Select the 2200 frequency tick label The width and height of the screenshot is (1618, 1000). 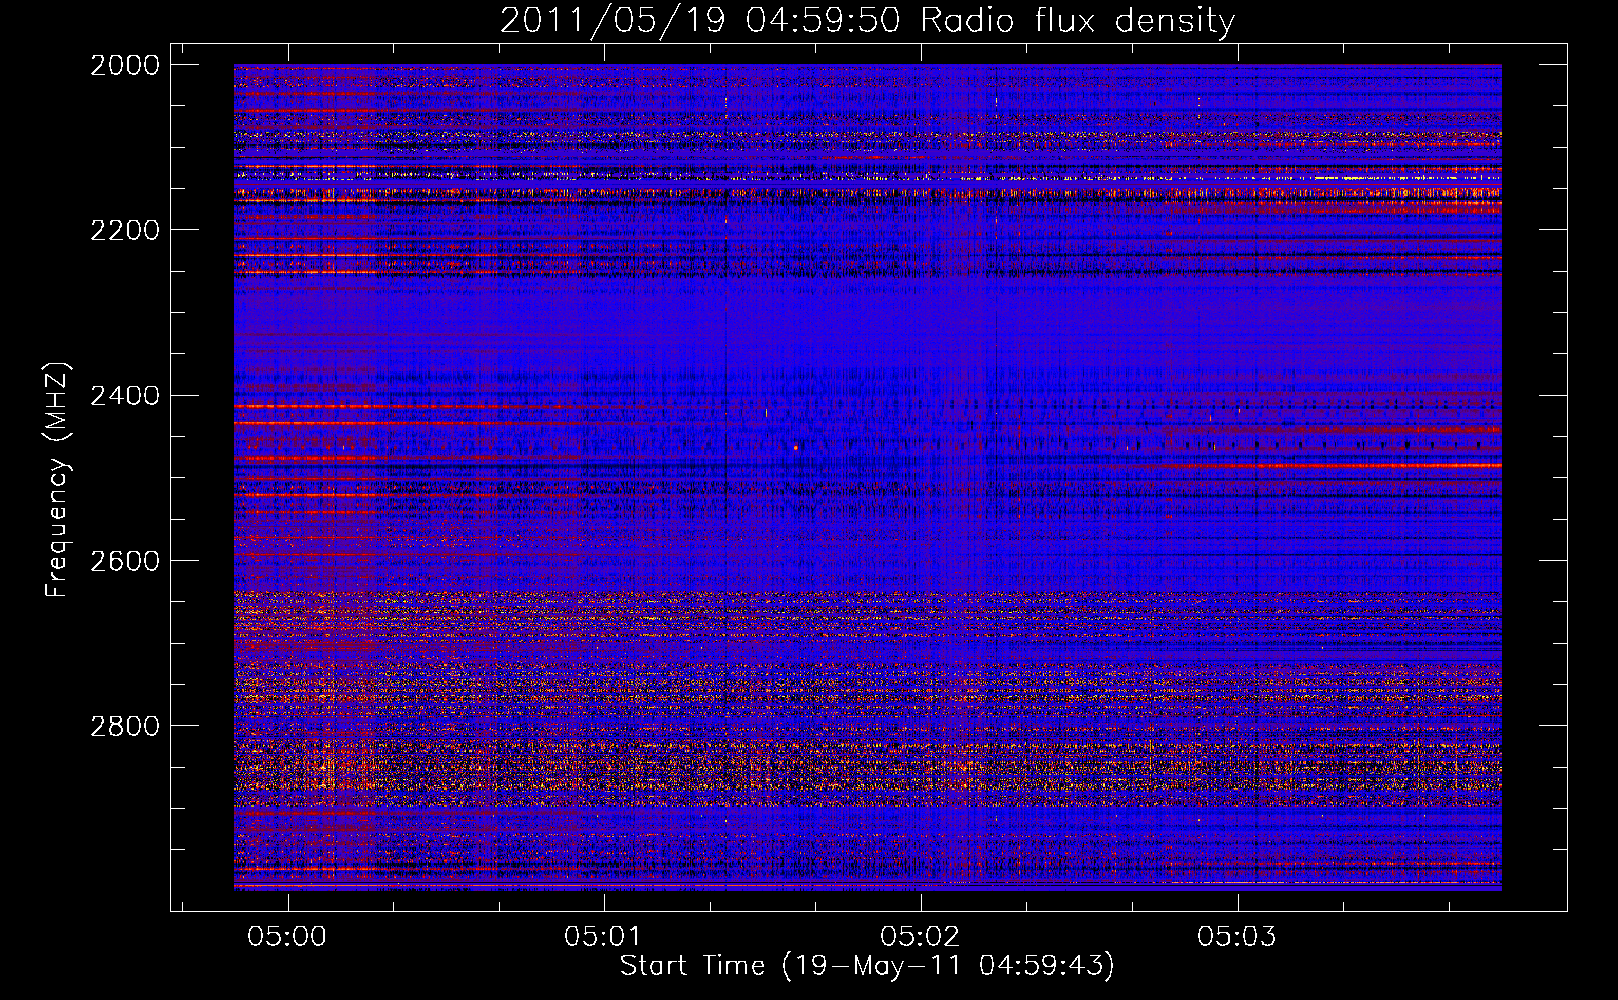point(125,230)
